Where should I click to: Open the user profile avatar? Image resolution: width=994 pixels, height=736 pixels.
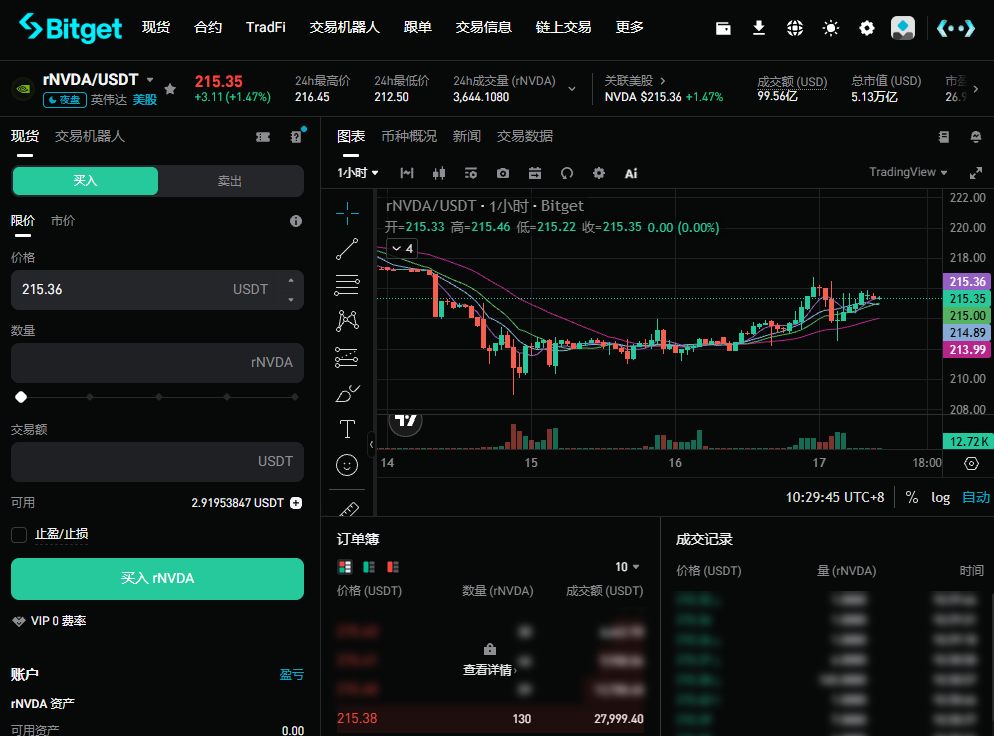click(x=903, y=28)
